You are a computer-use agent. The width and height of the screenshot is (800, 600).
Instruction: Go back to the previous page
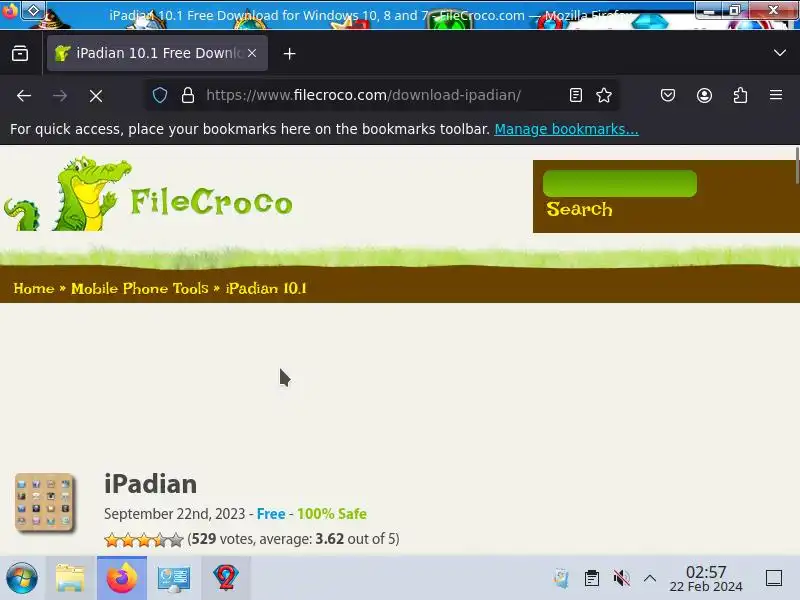pos(24,95)
